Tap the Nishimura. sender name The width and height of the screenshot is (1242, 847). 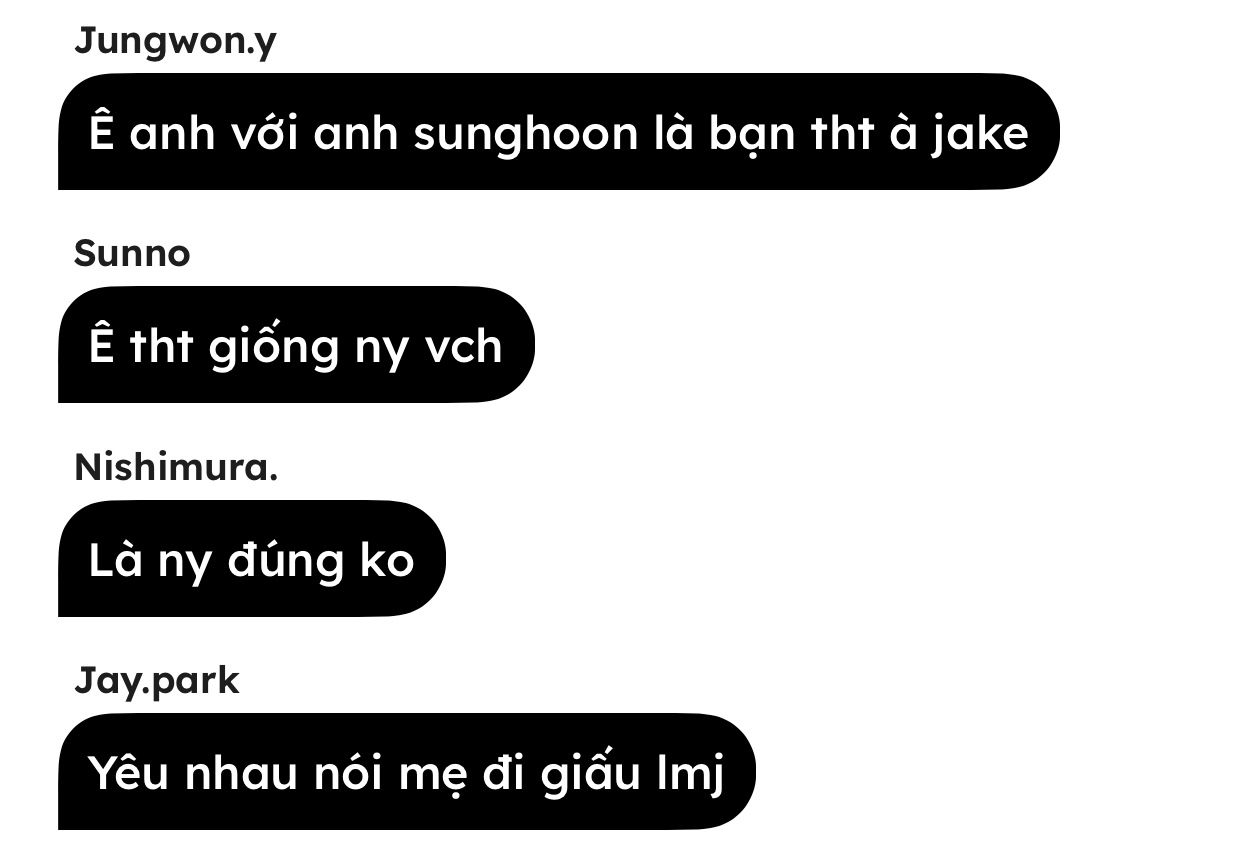pos(176,467)
